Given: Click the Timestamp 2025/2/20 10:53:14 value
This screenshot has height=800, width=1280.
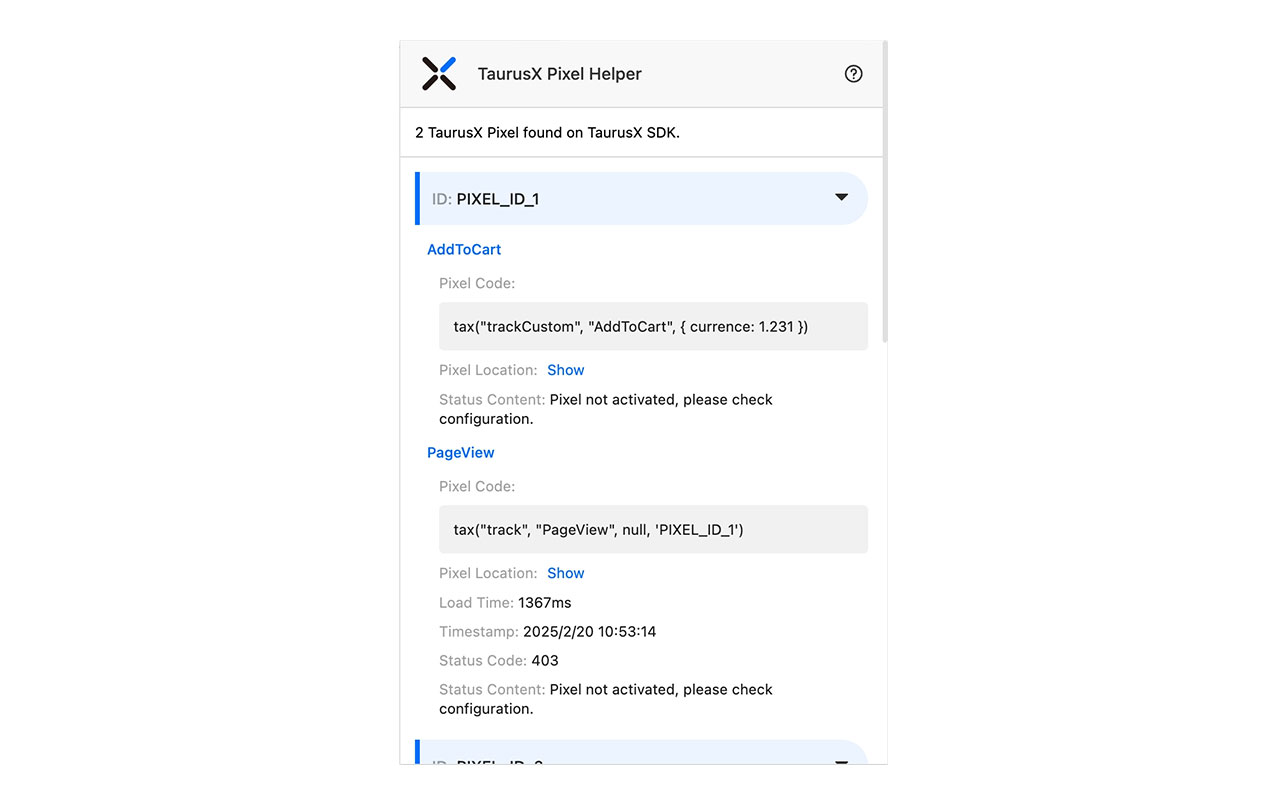Looking at the screenshot, I should (x=590, y=631).
